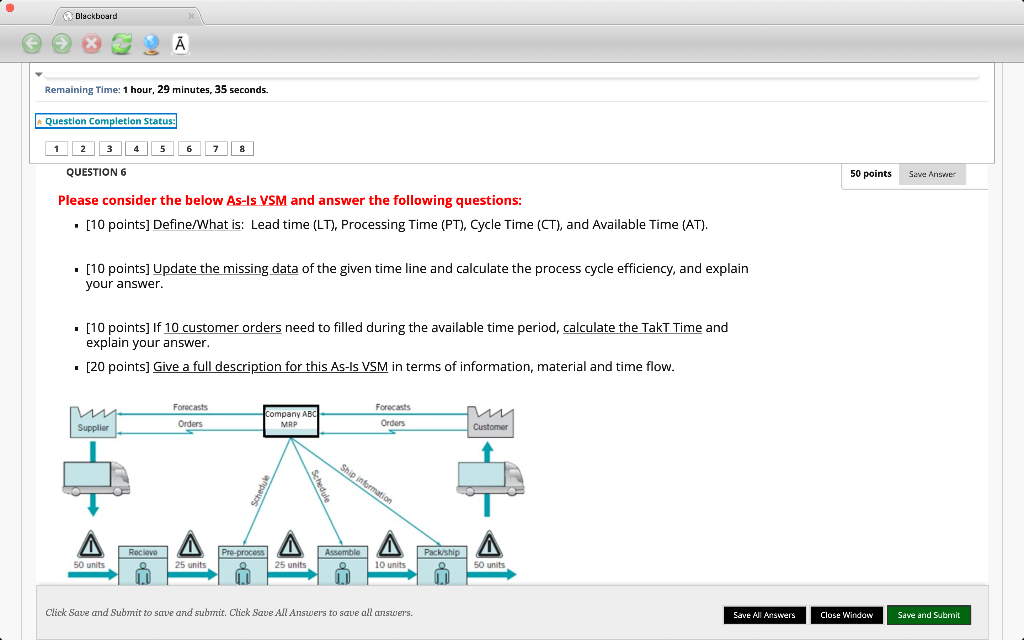Click Save Answer for Question 6
This screenshot has height=640, width=1024.
click(x=932, y=174)
